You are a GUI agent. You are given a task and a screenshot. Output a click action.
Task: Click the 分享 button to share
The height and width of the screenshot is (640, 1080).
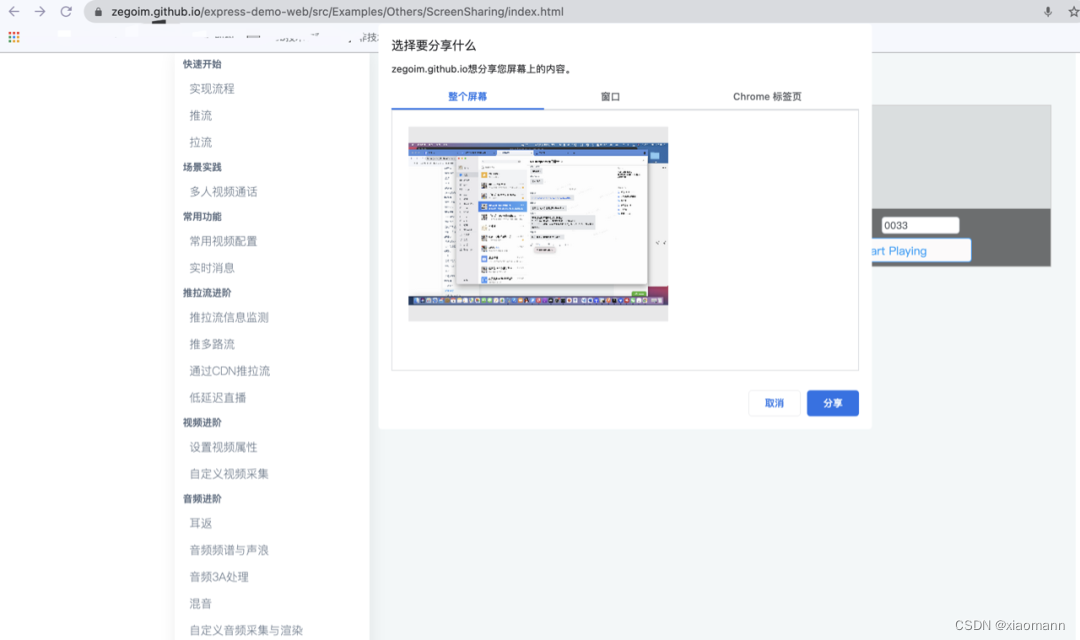[x=832, y=402]
